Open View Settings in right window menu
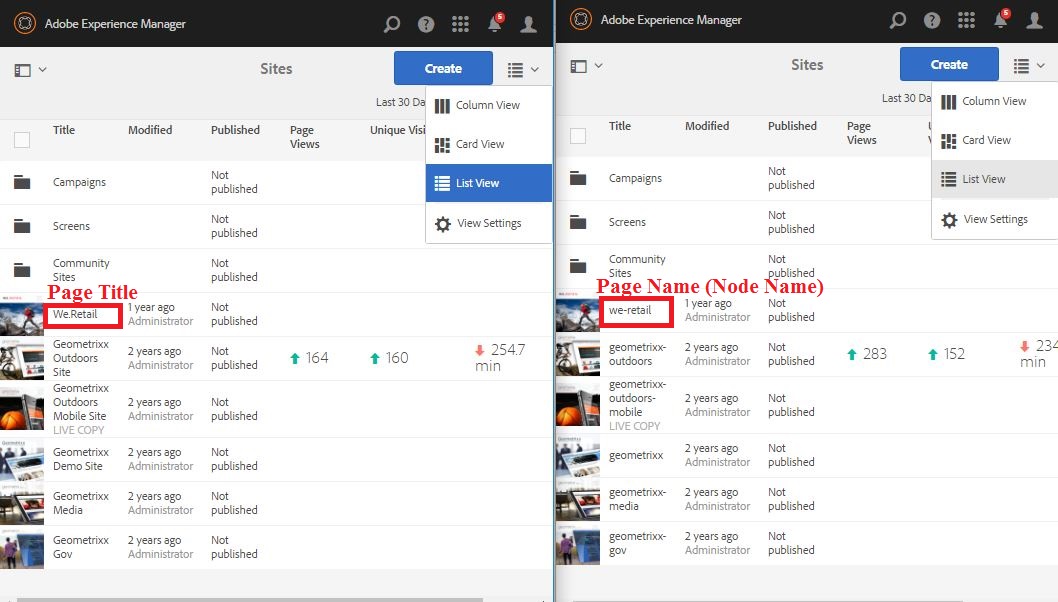The image size is (1058, 602). coord(995,219)
